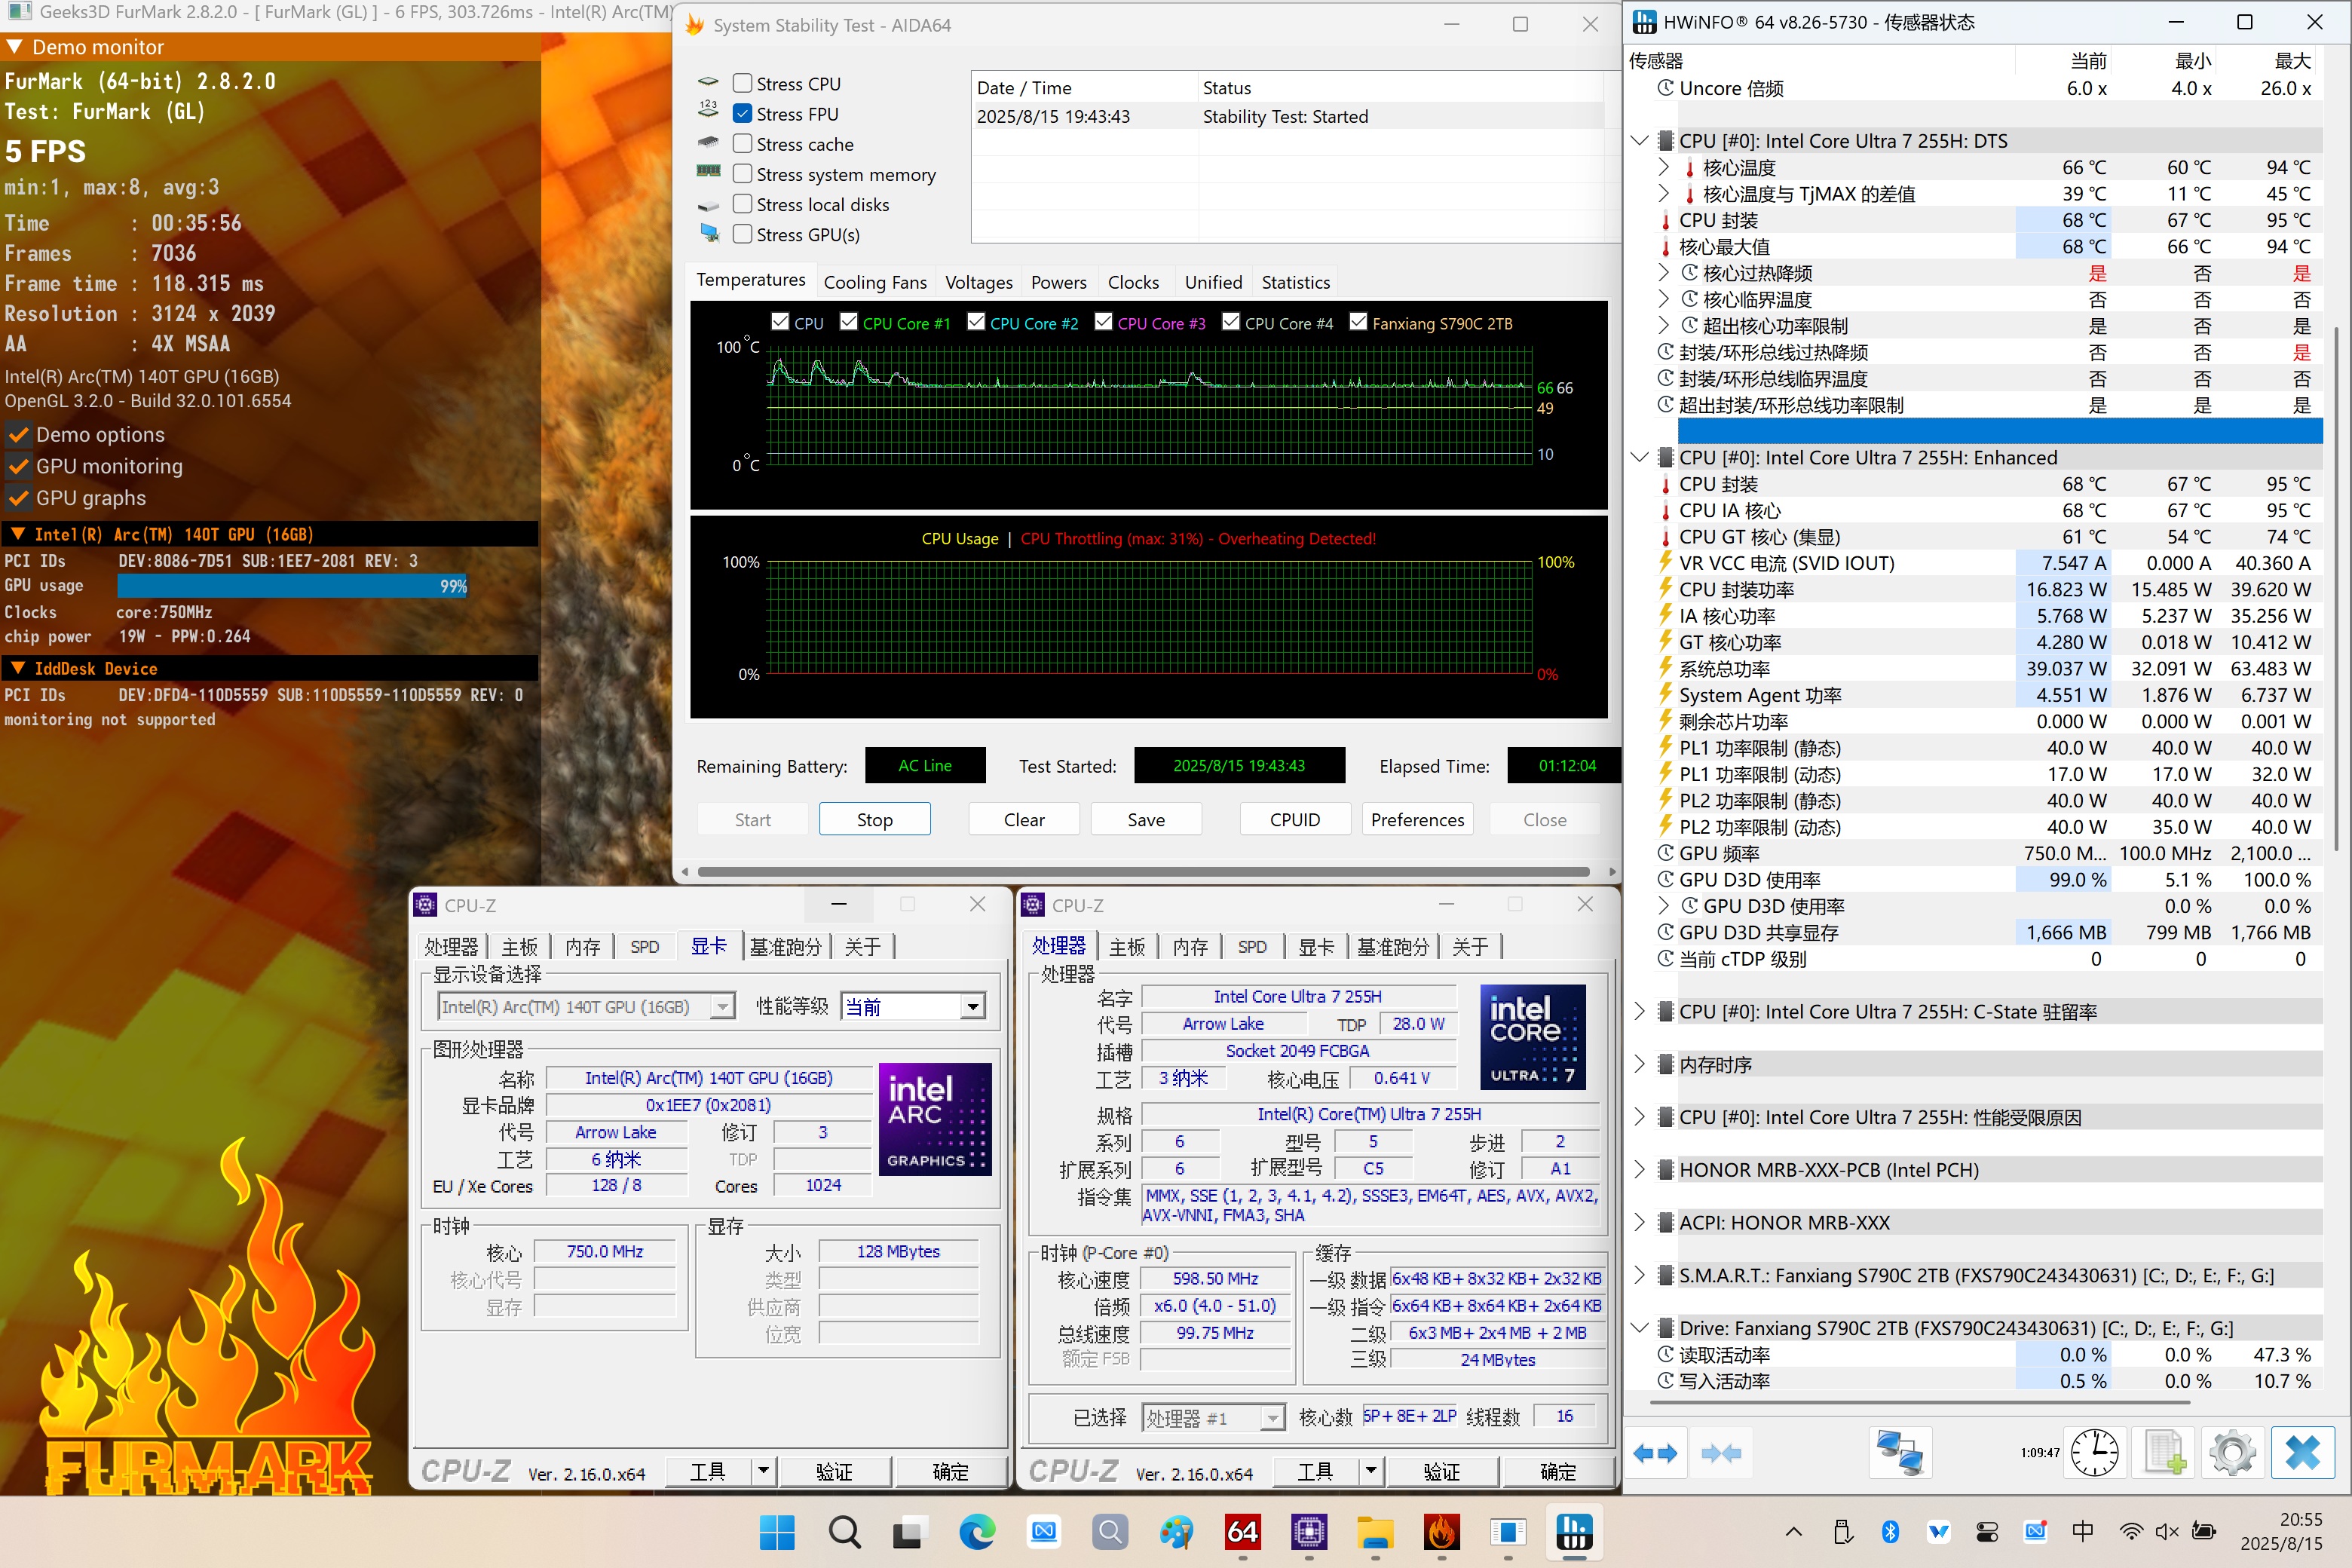This screenshot has height=1568, width=2352.
Task: Toggle Fanxiang S790C 2TB graph checkbox
Action: 1358,322
